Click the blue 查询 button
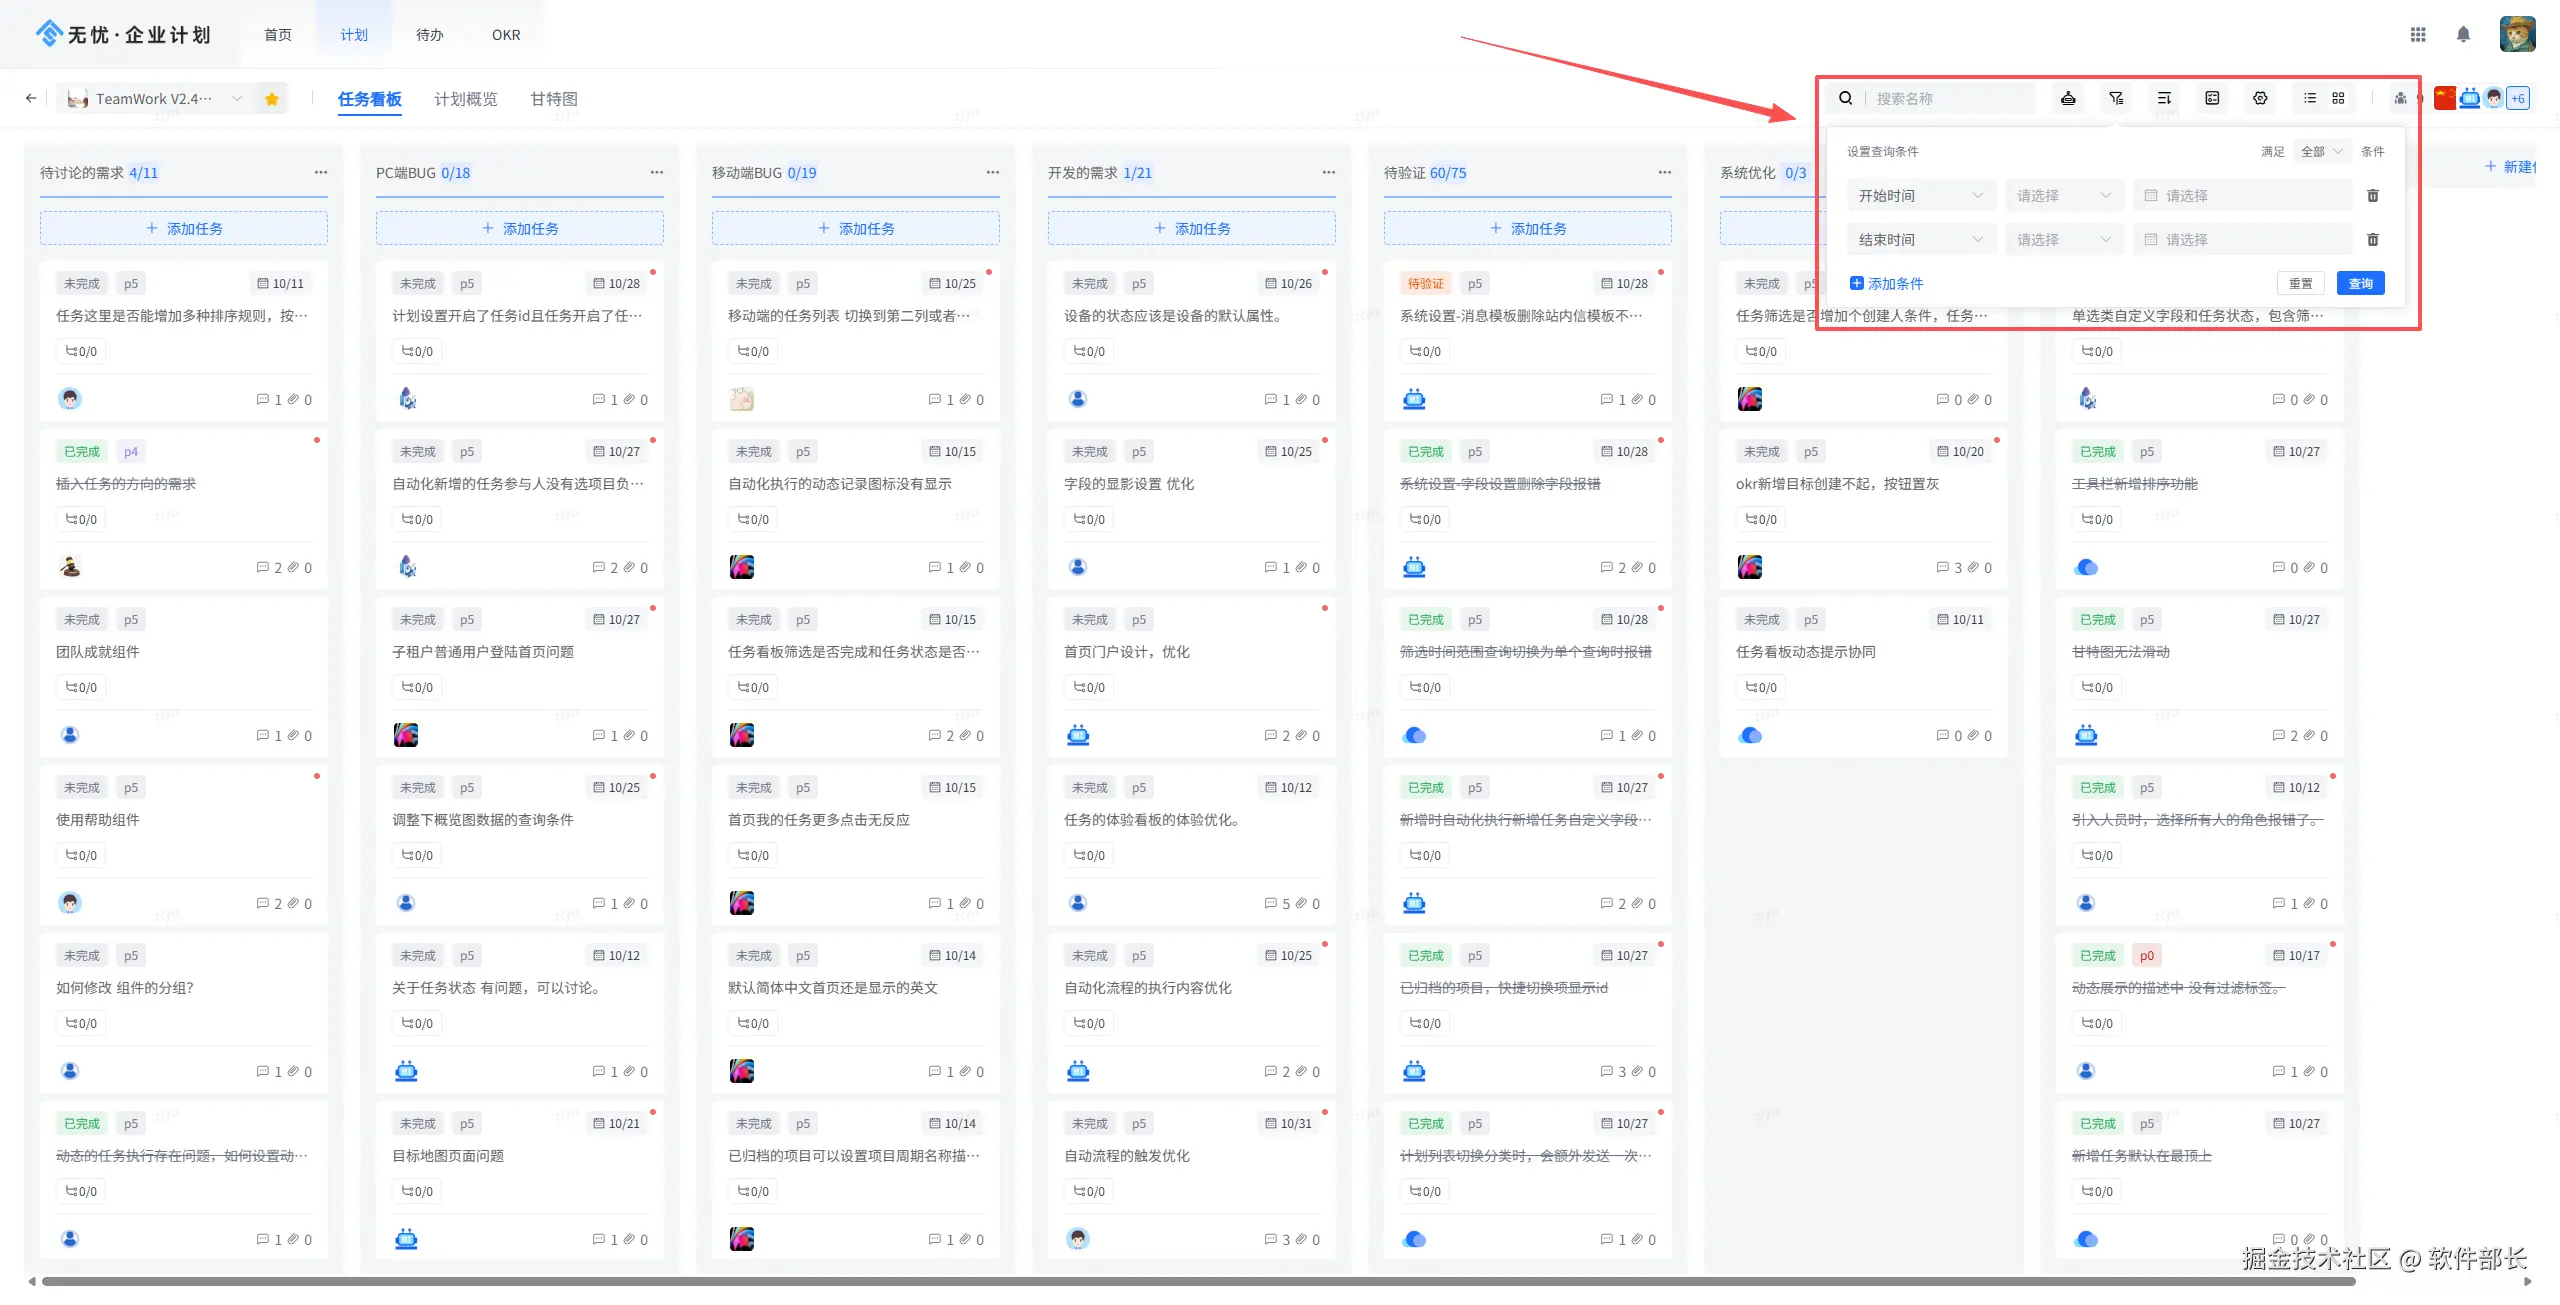This screenshot has width=2560, height=1305. tap(2360, 284)
